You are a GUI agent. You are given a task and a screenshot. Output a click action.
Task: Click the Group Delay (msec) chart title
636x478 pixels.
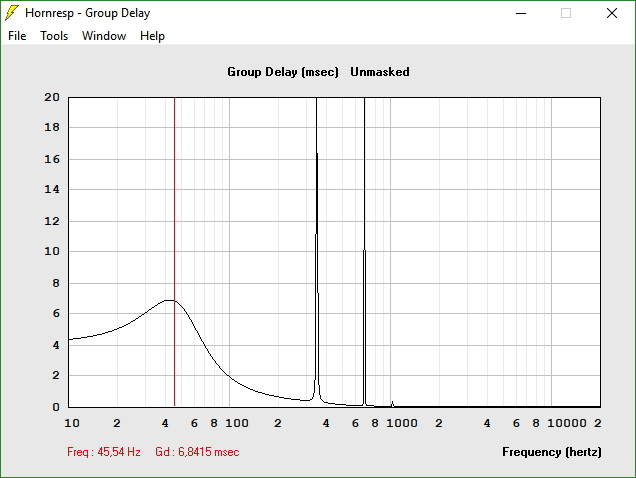(283, 72)
